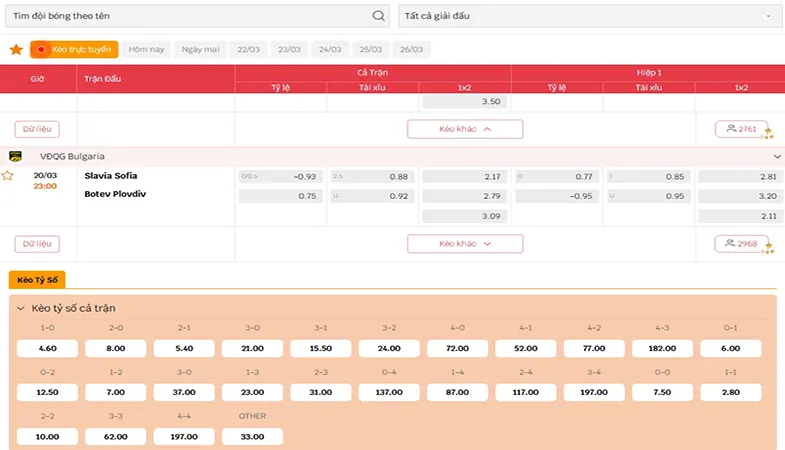Select the Kèo trực tuyến tab
This screenshot has width=785, height=450.
74,50
